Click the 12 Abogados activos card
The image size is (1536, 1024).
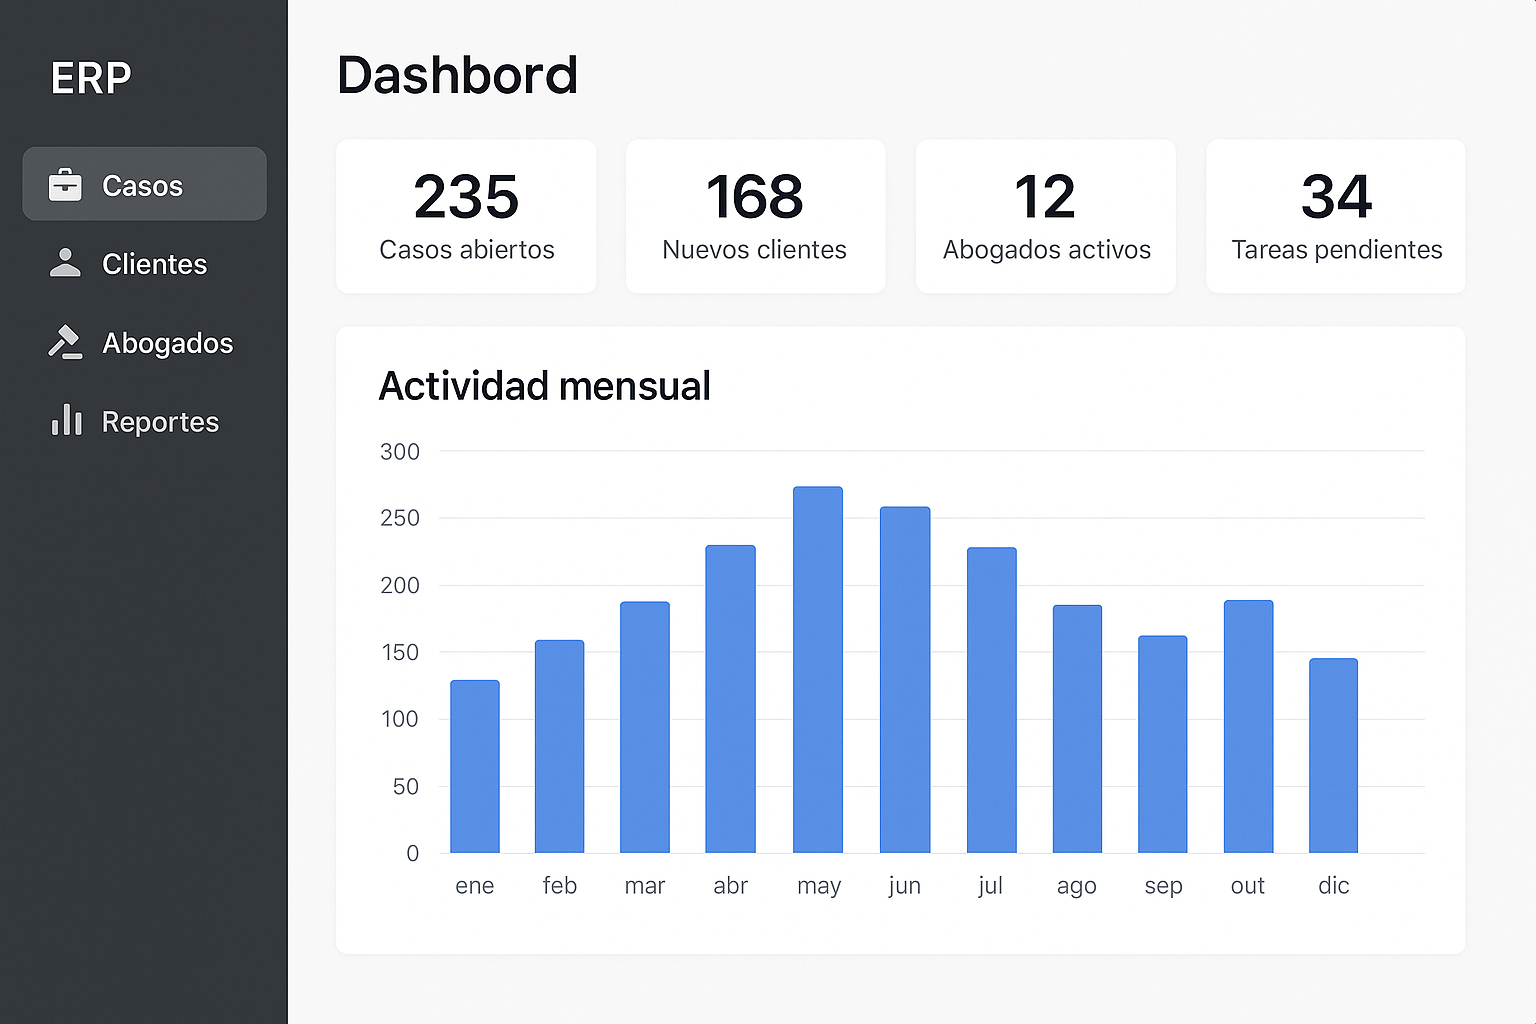point(1046,216)
